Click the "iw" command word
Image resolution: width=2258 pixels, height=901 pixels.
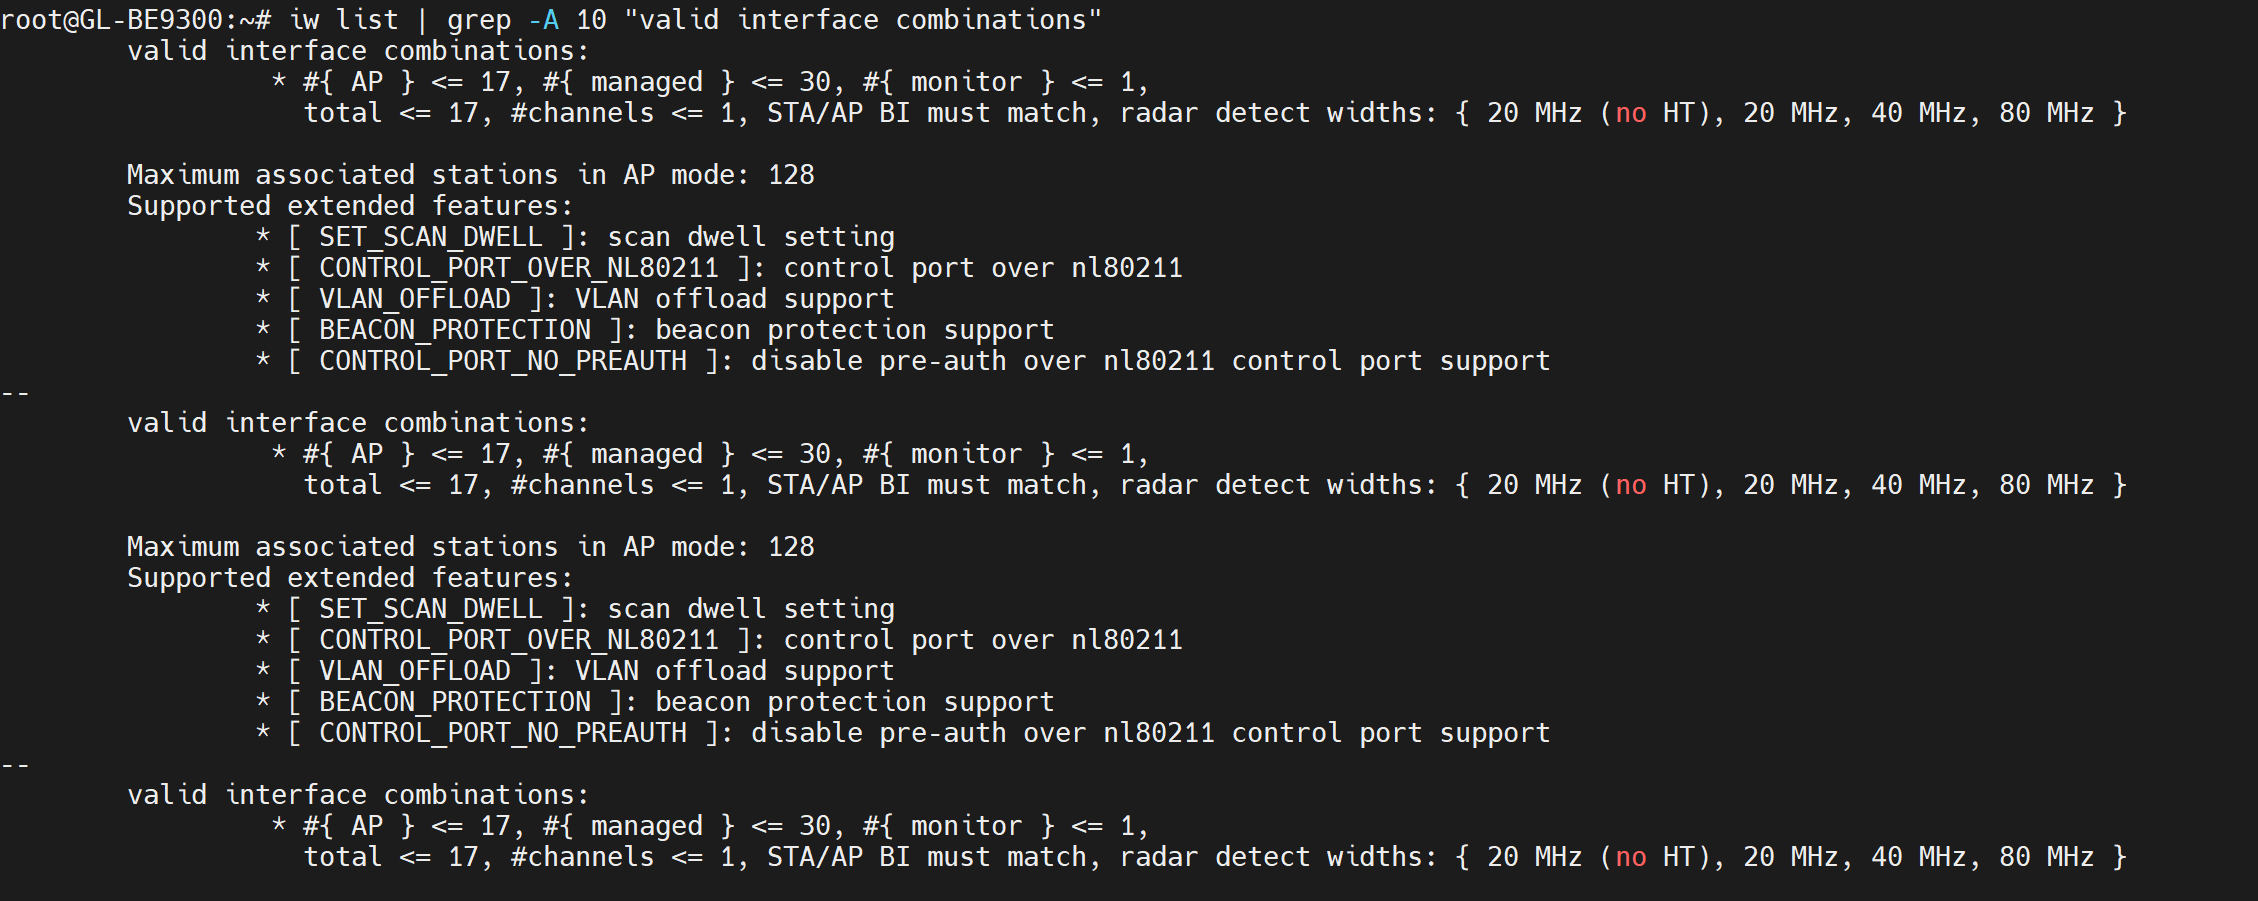click(x=304, y=20)
